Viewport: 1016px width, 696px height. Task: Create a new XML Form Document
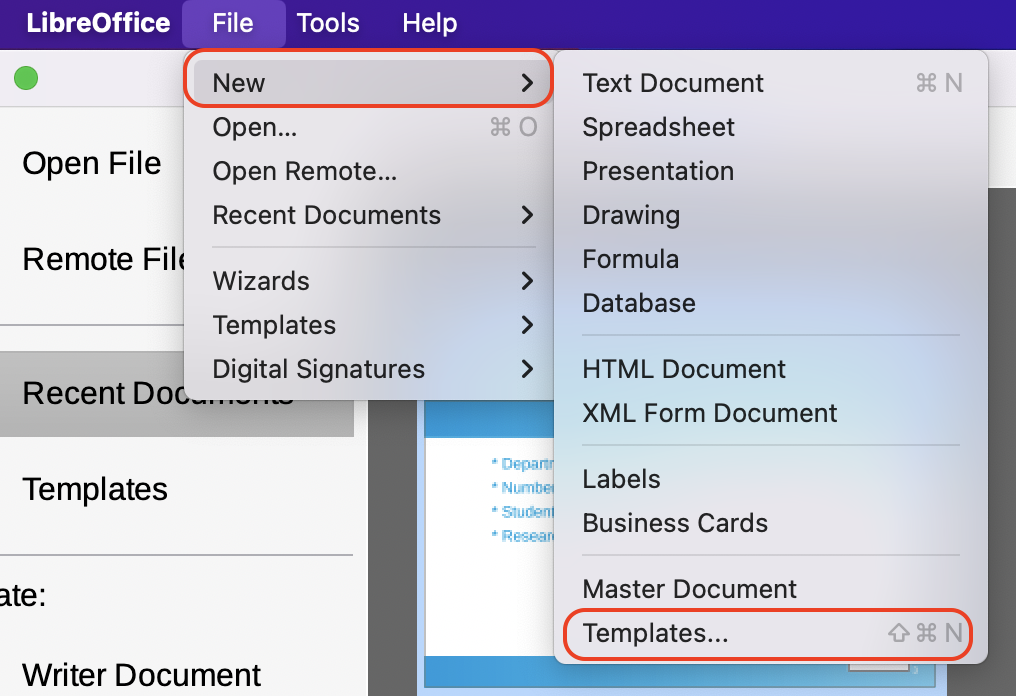771,413
